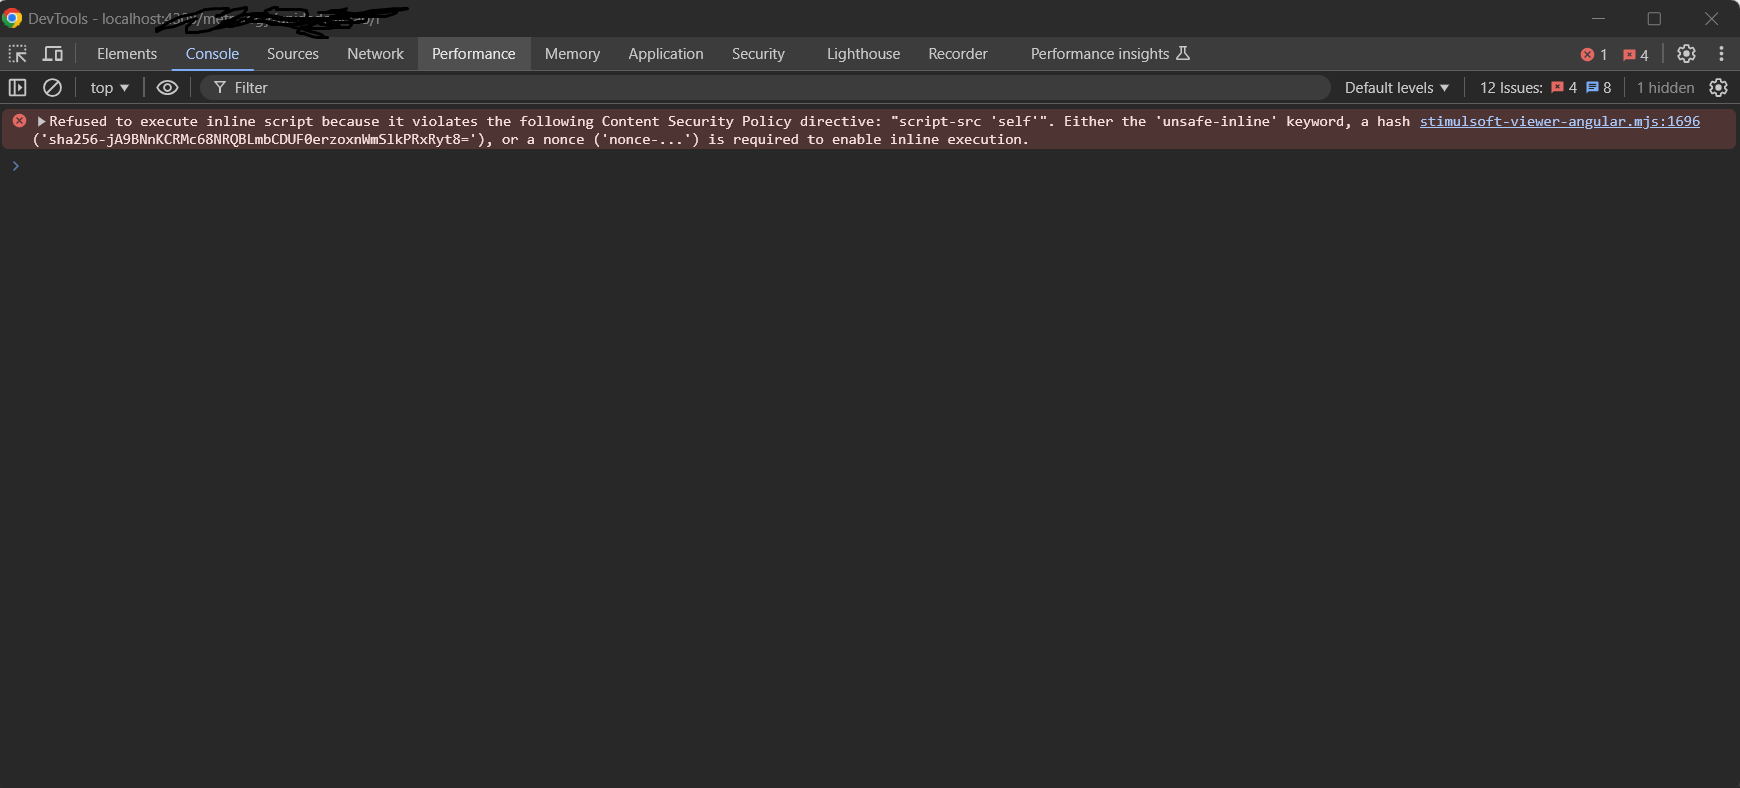
Task: Open the Default levels dropdown
Action: point(1396,88)
